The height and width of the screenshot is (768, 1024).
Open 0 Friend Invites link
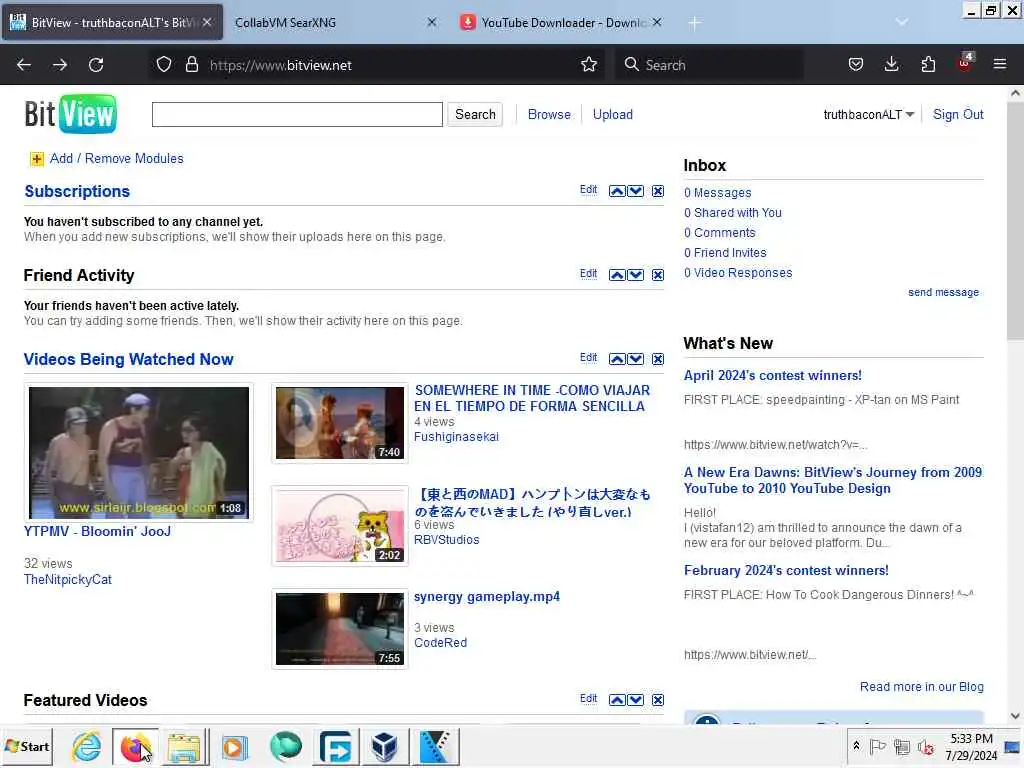[725, 253]
